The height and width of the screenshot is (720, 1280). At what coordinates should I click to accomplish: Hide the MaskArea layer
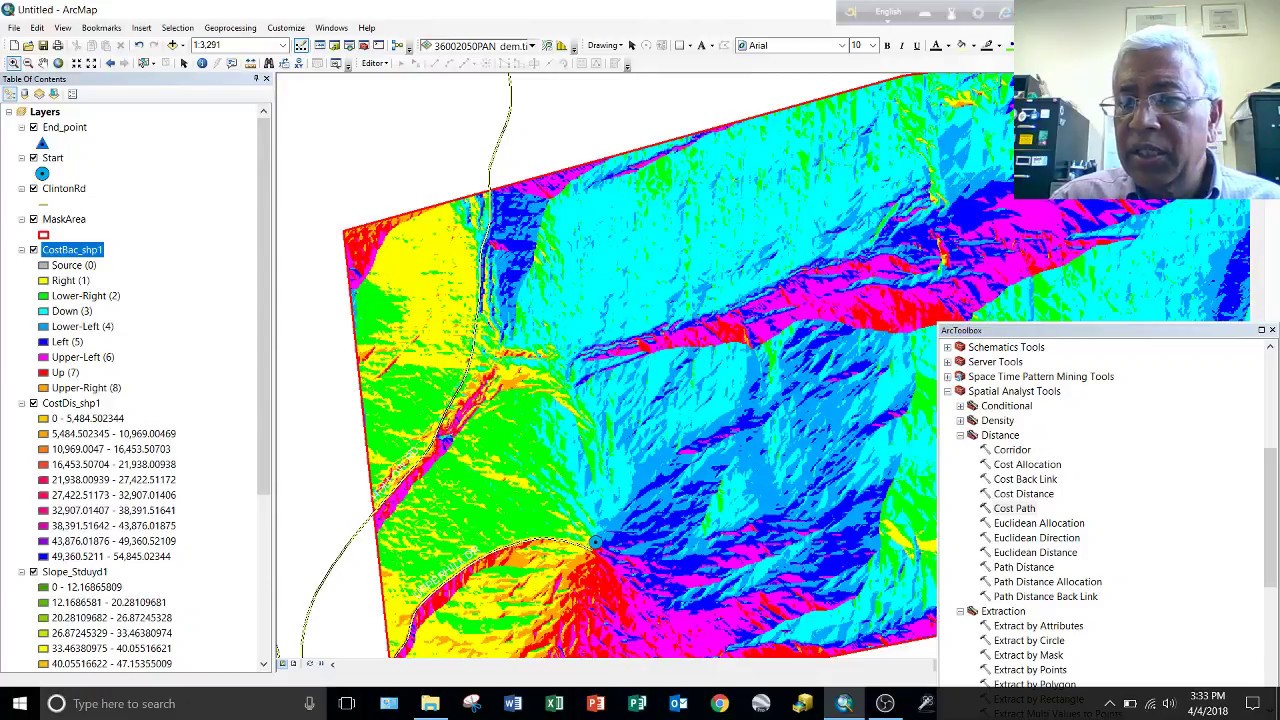[34, 219]
